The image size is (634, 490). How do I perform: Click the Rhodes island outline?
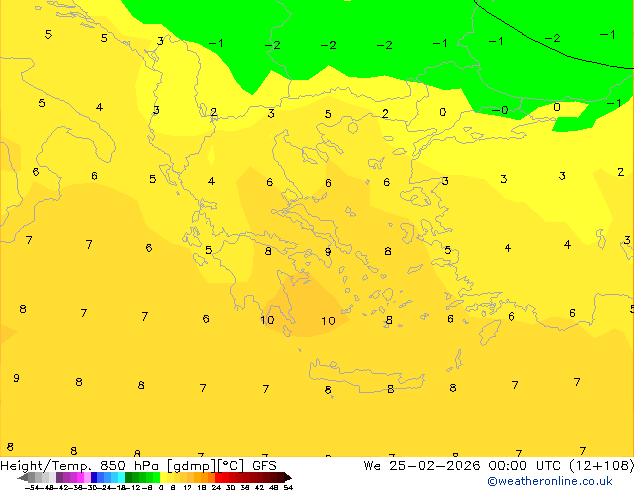(x=489, y=332)
